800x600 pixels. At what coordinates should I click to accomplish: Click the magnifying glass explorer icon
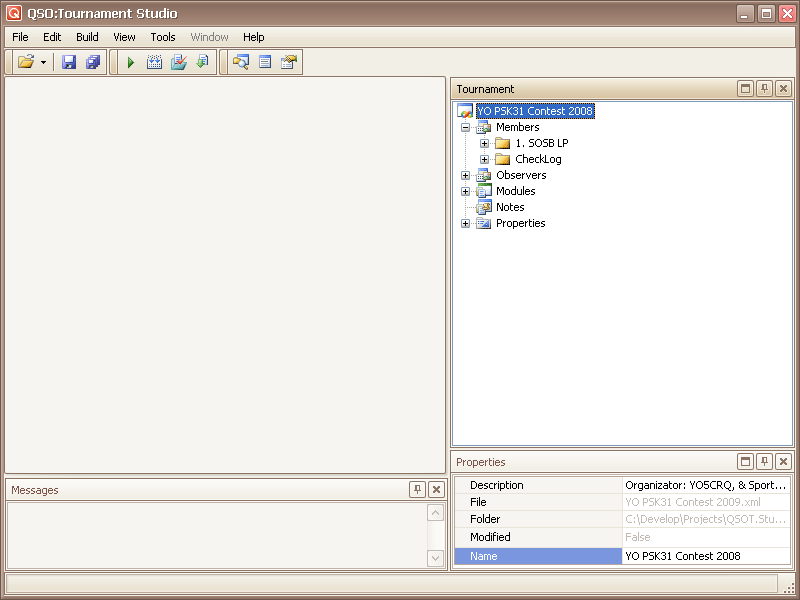(x=241, y=62)
